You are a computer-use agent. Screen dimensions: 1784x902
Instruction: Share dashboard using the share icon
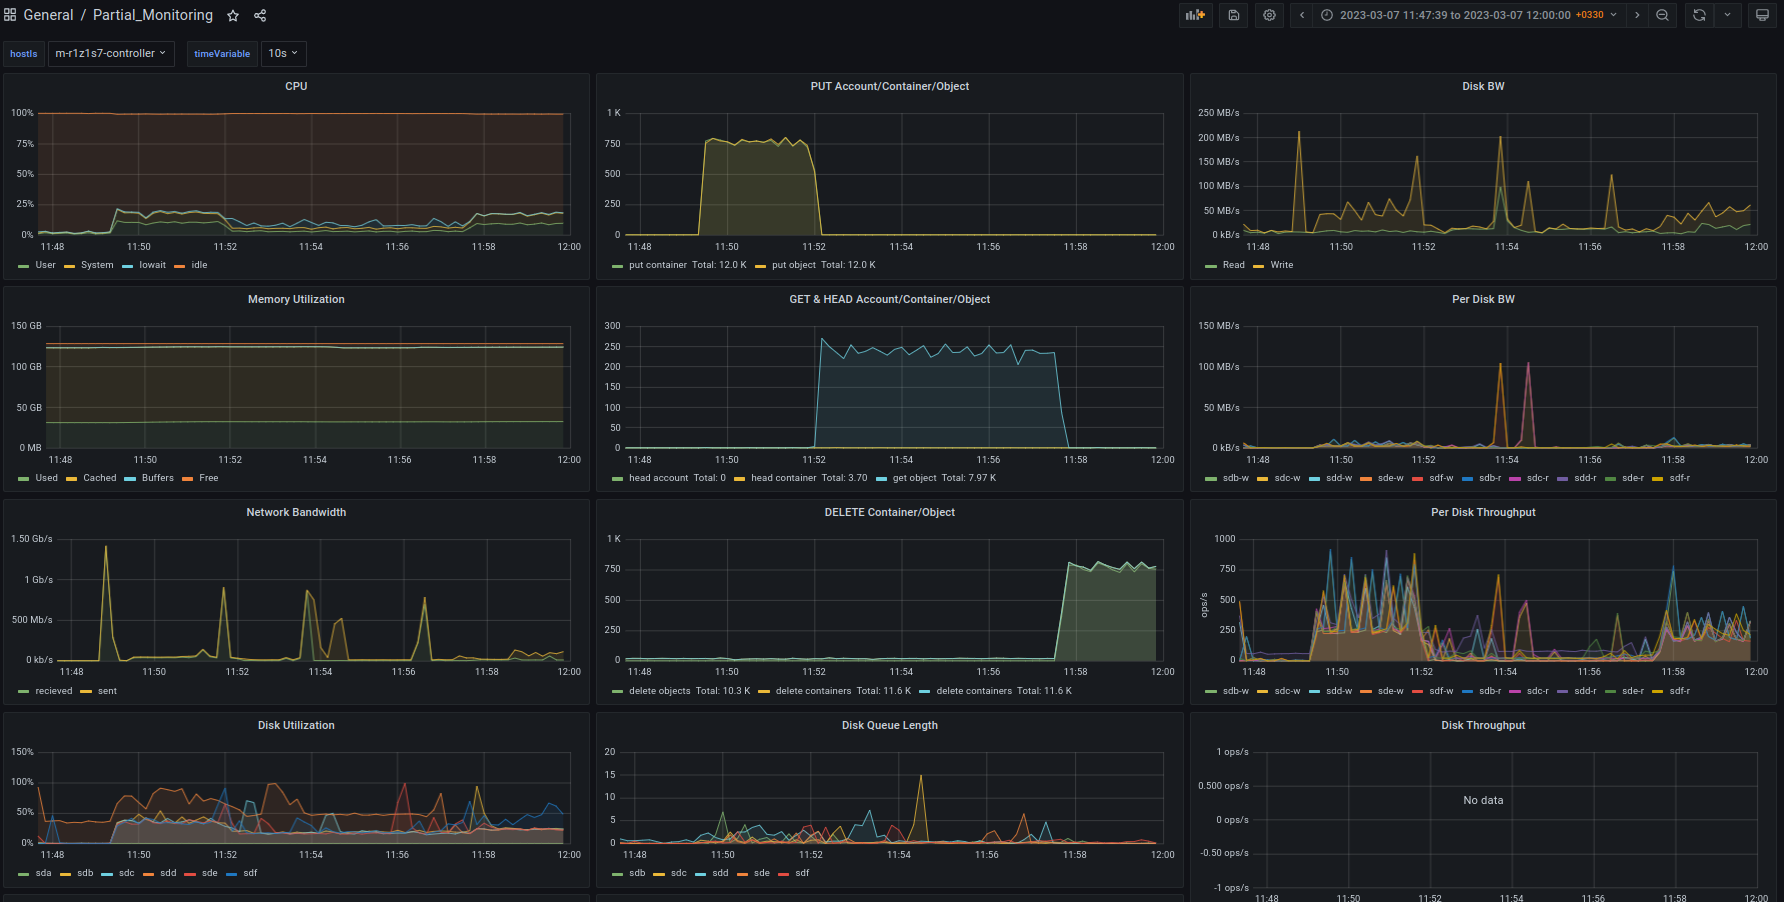point(260,16)
